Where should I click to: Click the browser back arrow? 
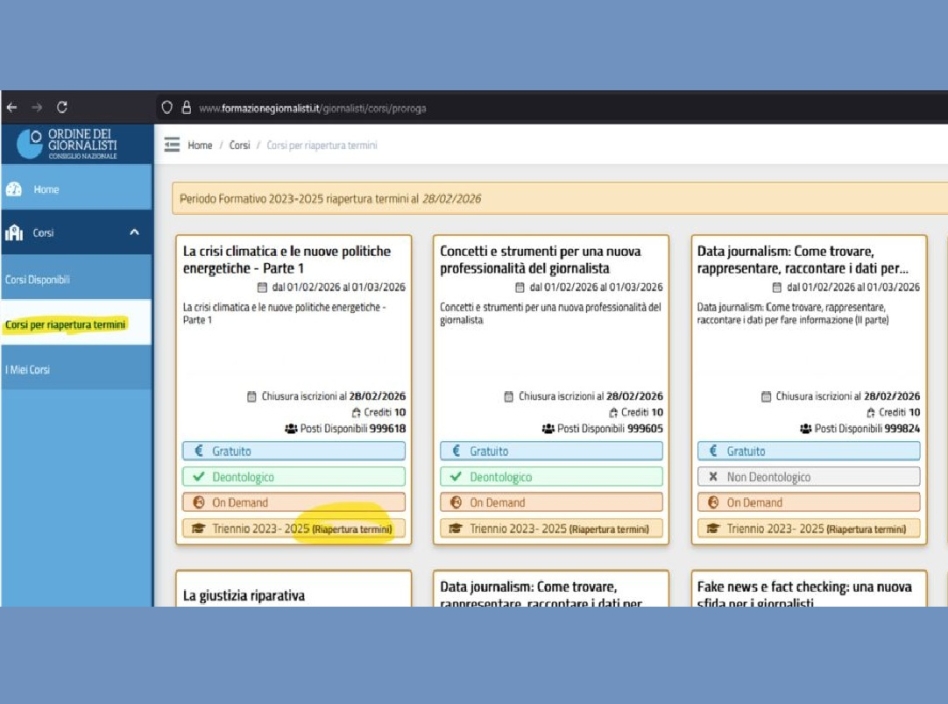pos(11,107)
